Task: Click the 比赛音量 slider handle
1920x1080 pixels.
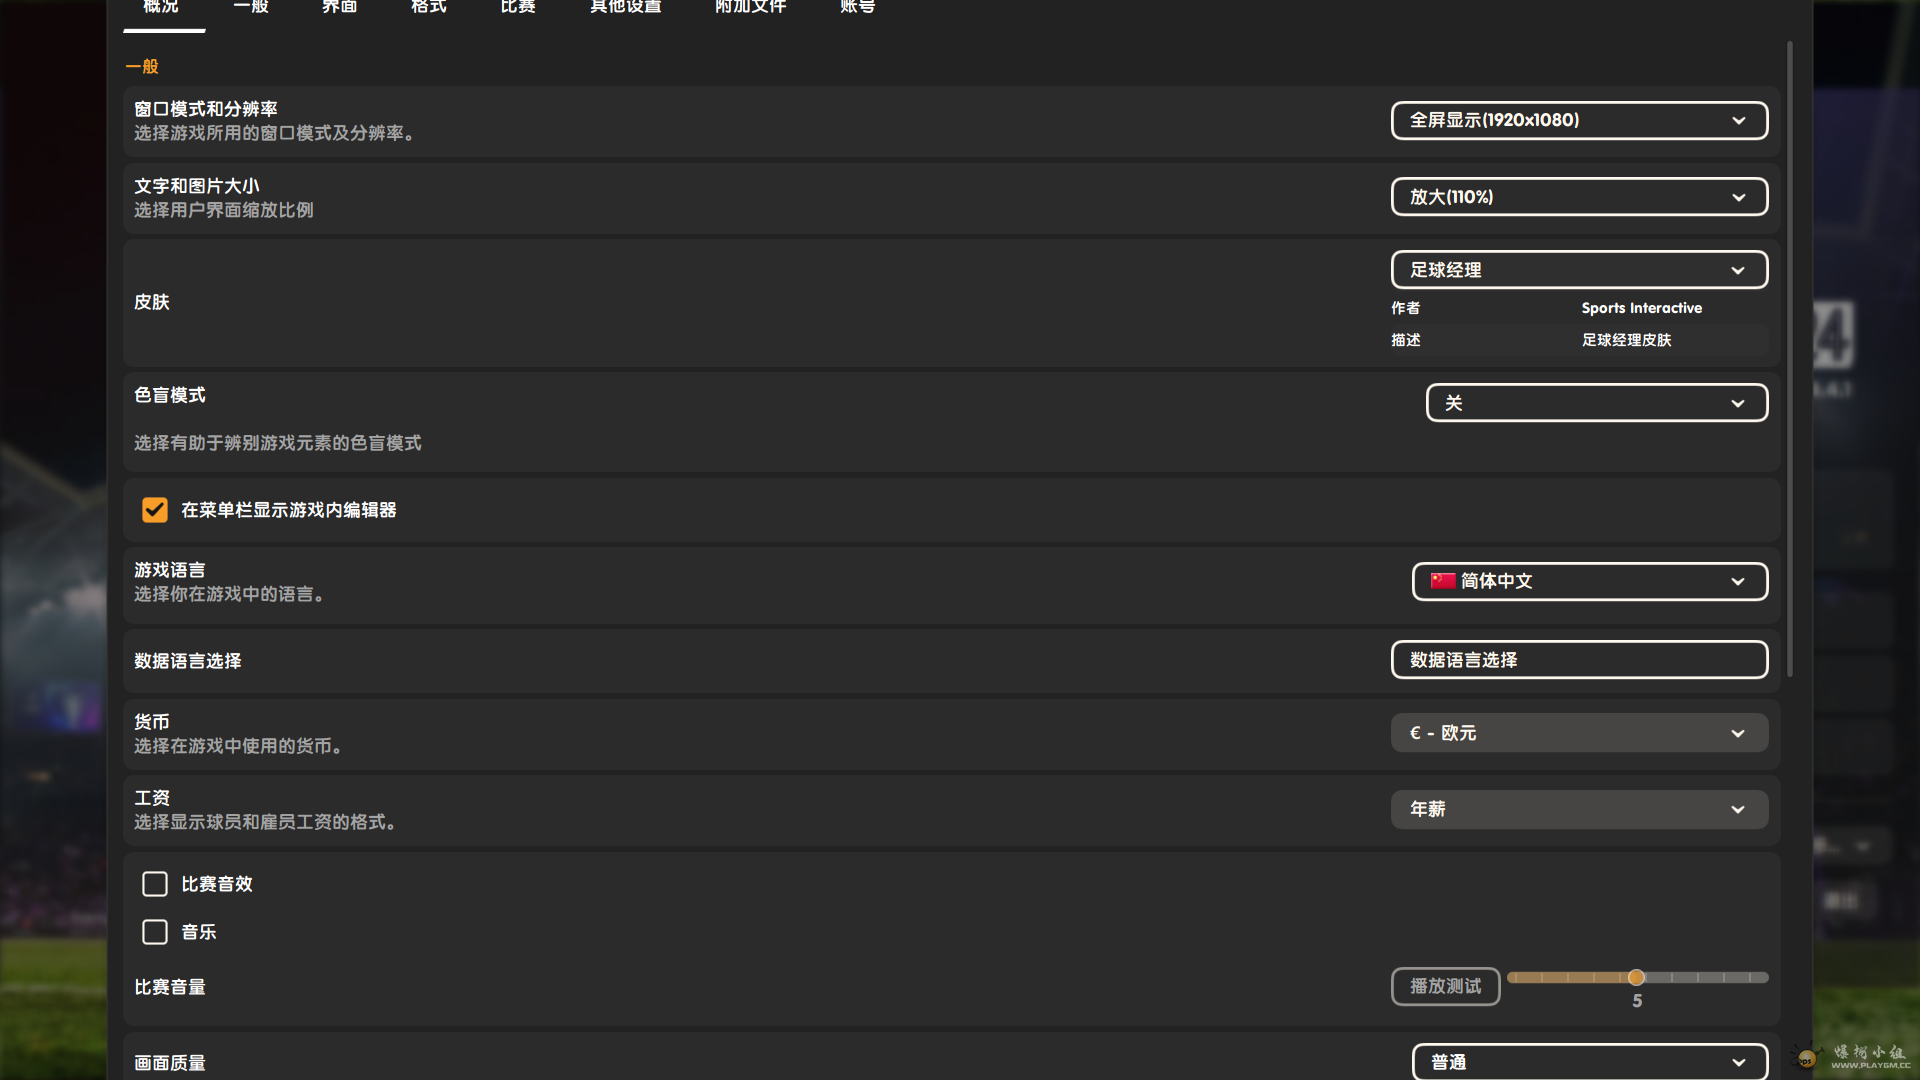Action: click(1636, 978)
